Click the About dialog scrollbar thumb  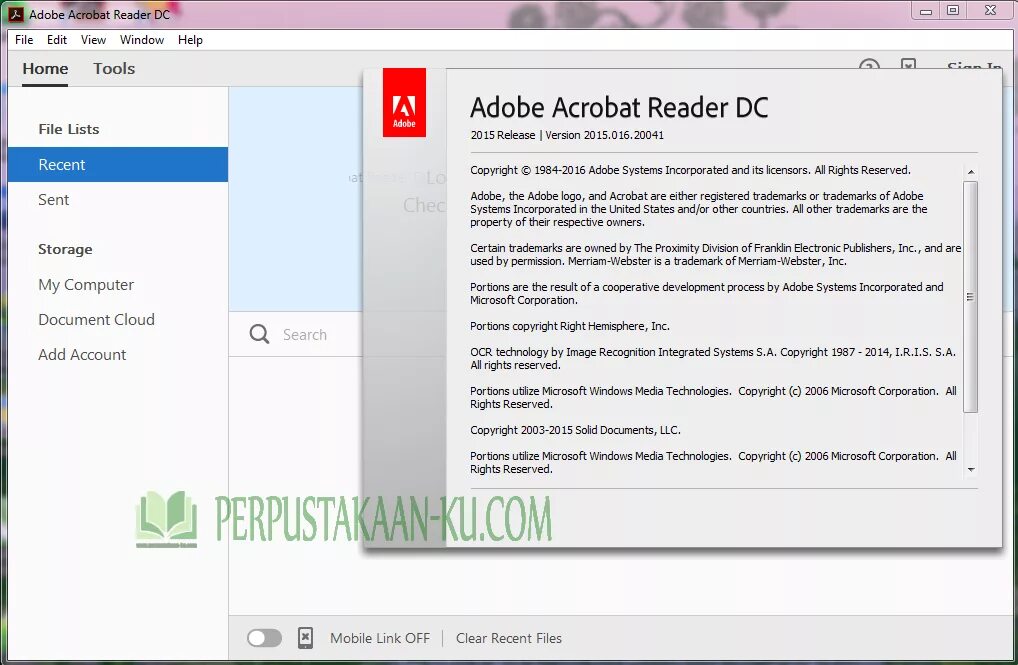[x=971, y=297]
